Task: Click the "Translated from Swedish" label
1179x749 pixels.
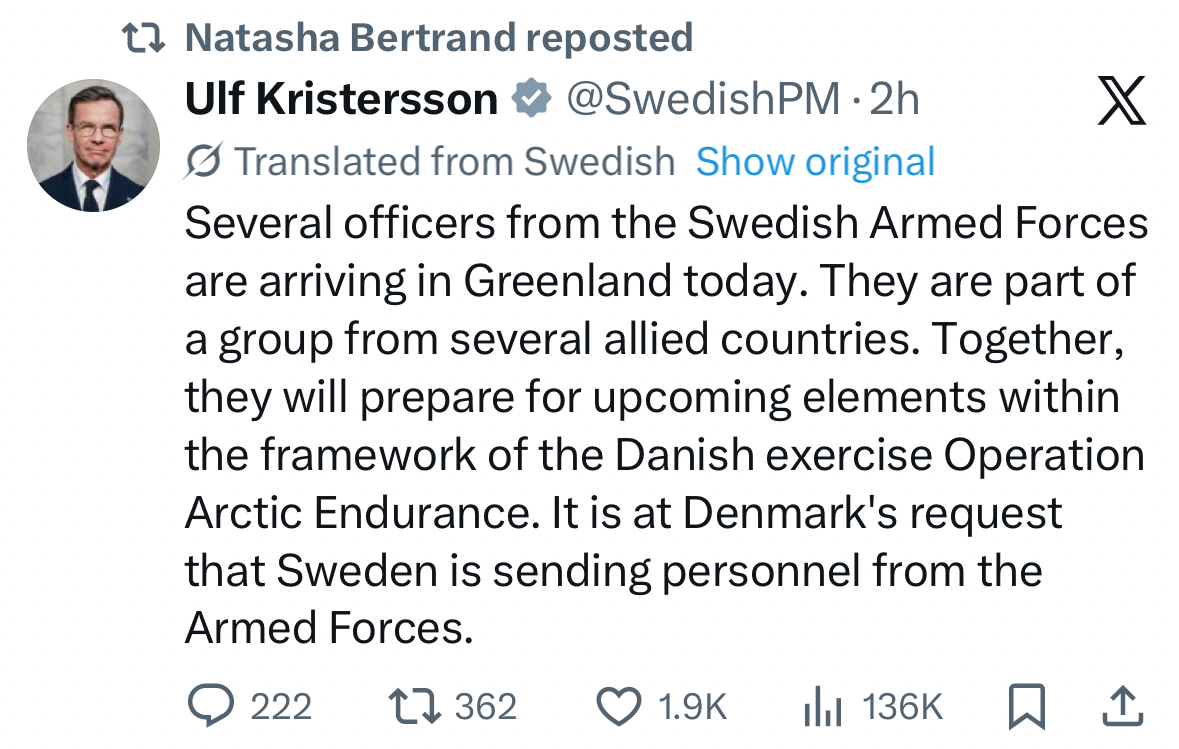Action: [454, 161]
